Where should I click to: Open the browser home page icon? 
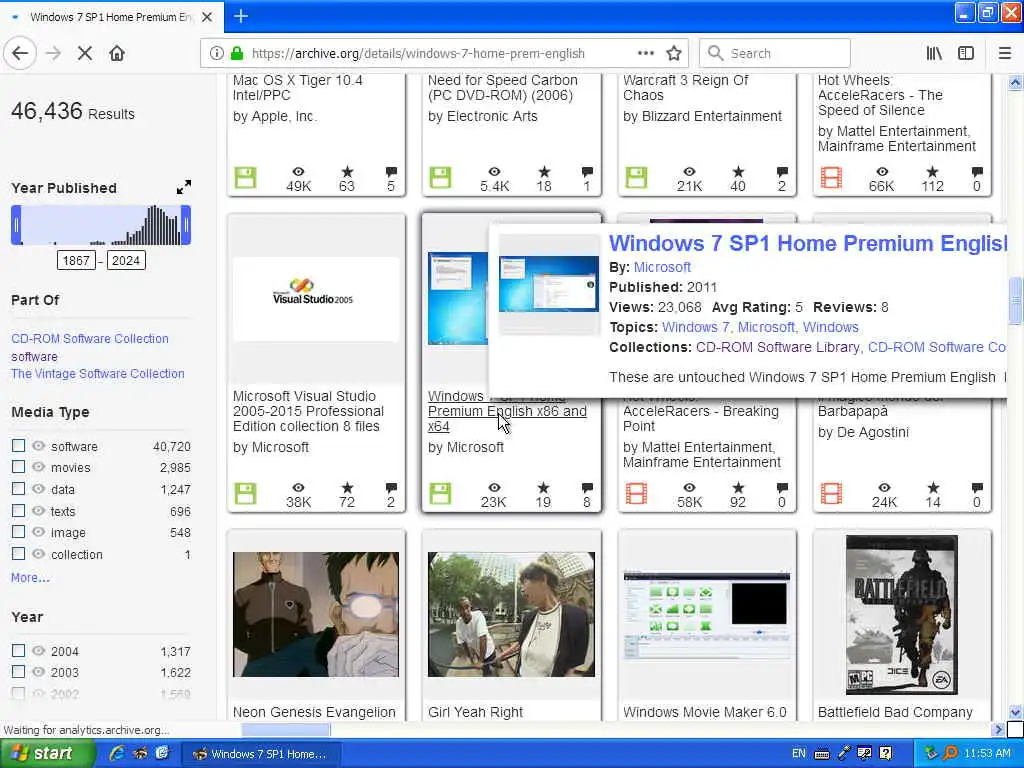pyautogui.click(x=117, y=54)
